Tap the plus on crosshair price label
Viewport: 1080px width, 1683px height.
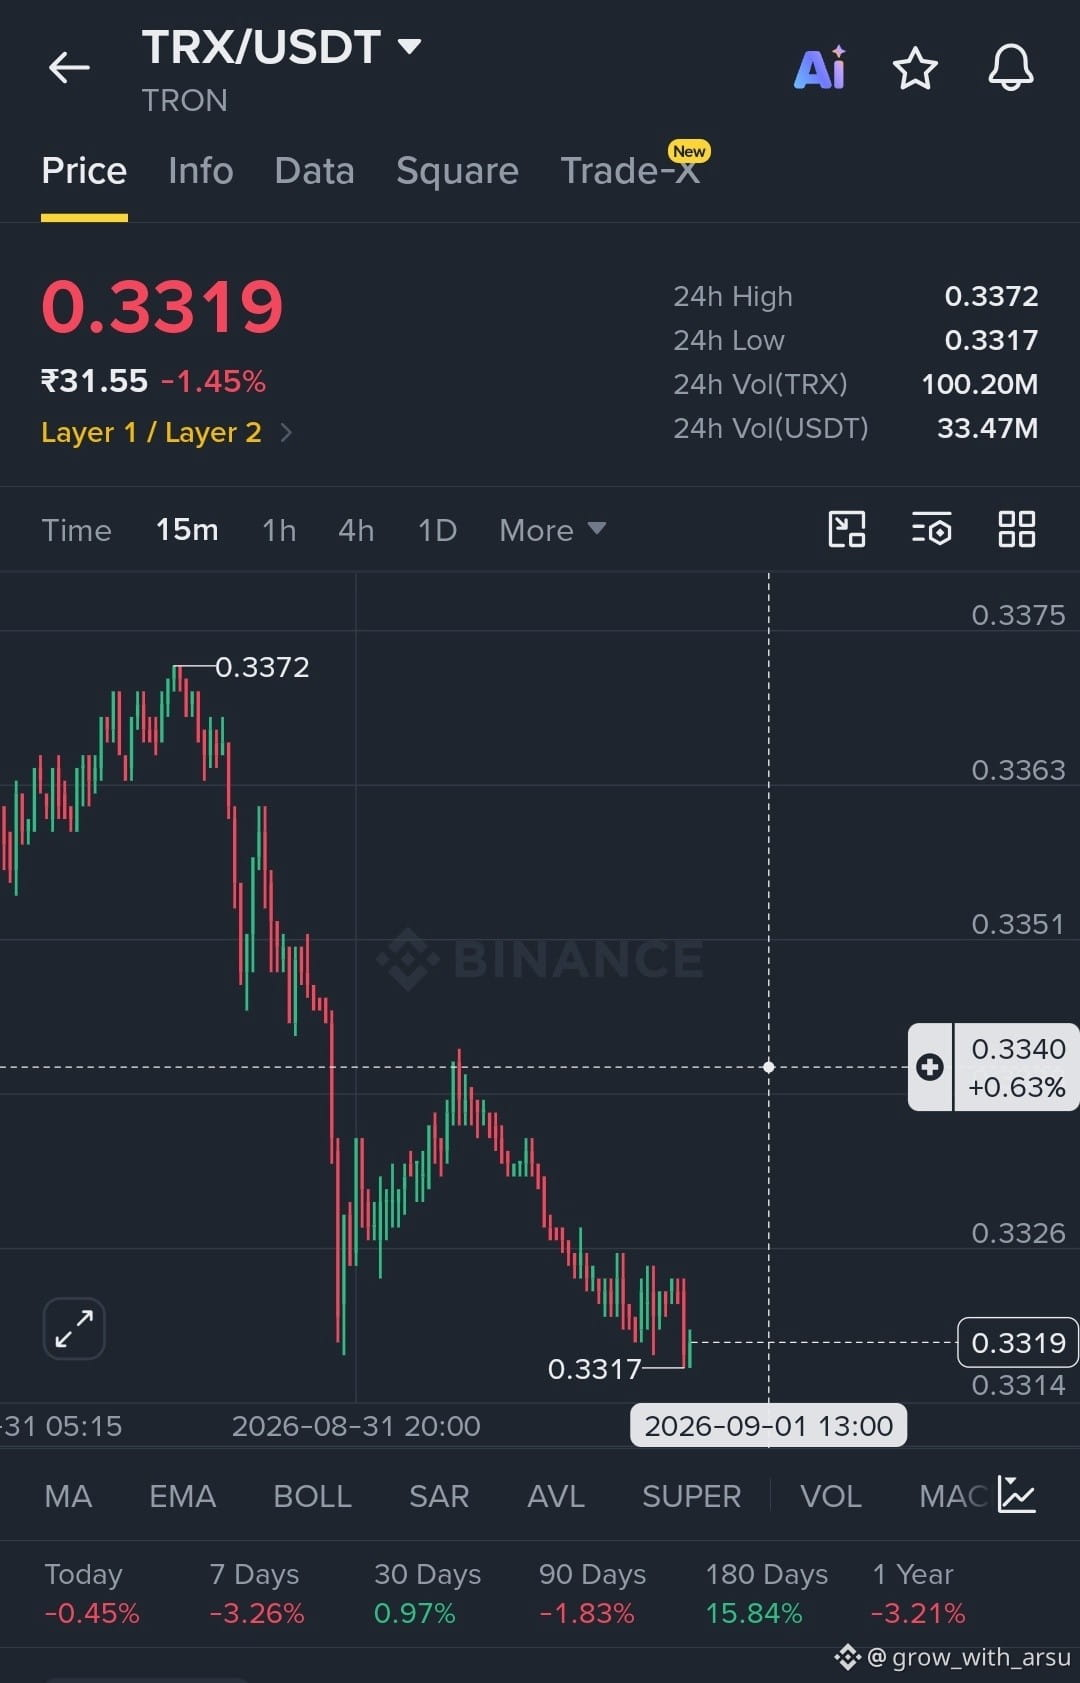(930, 1067)
